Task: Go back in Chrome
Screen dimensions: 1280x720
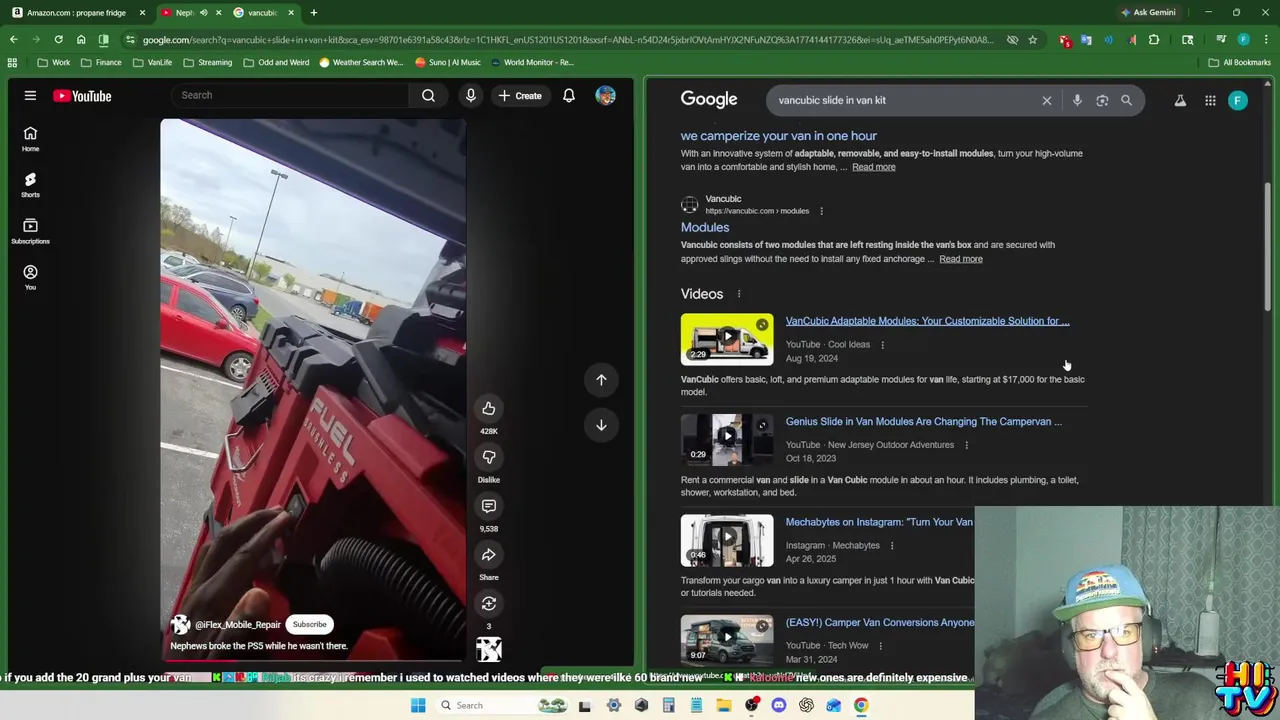Action: (14, 40)
